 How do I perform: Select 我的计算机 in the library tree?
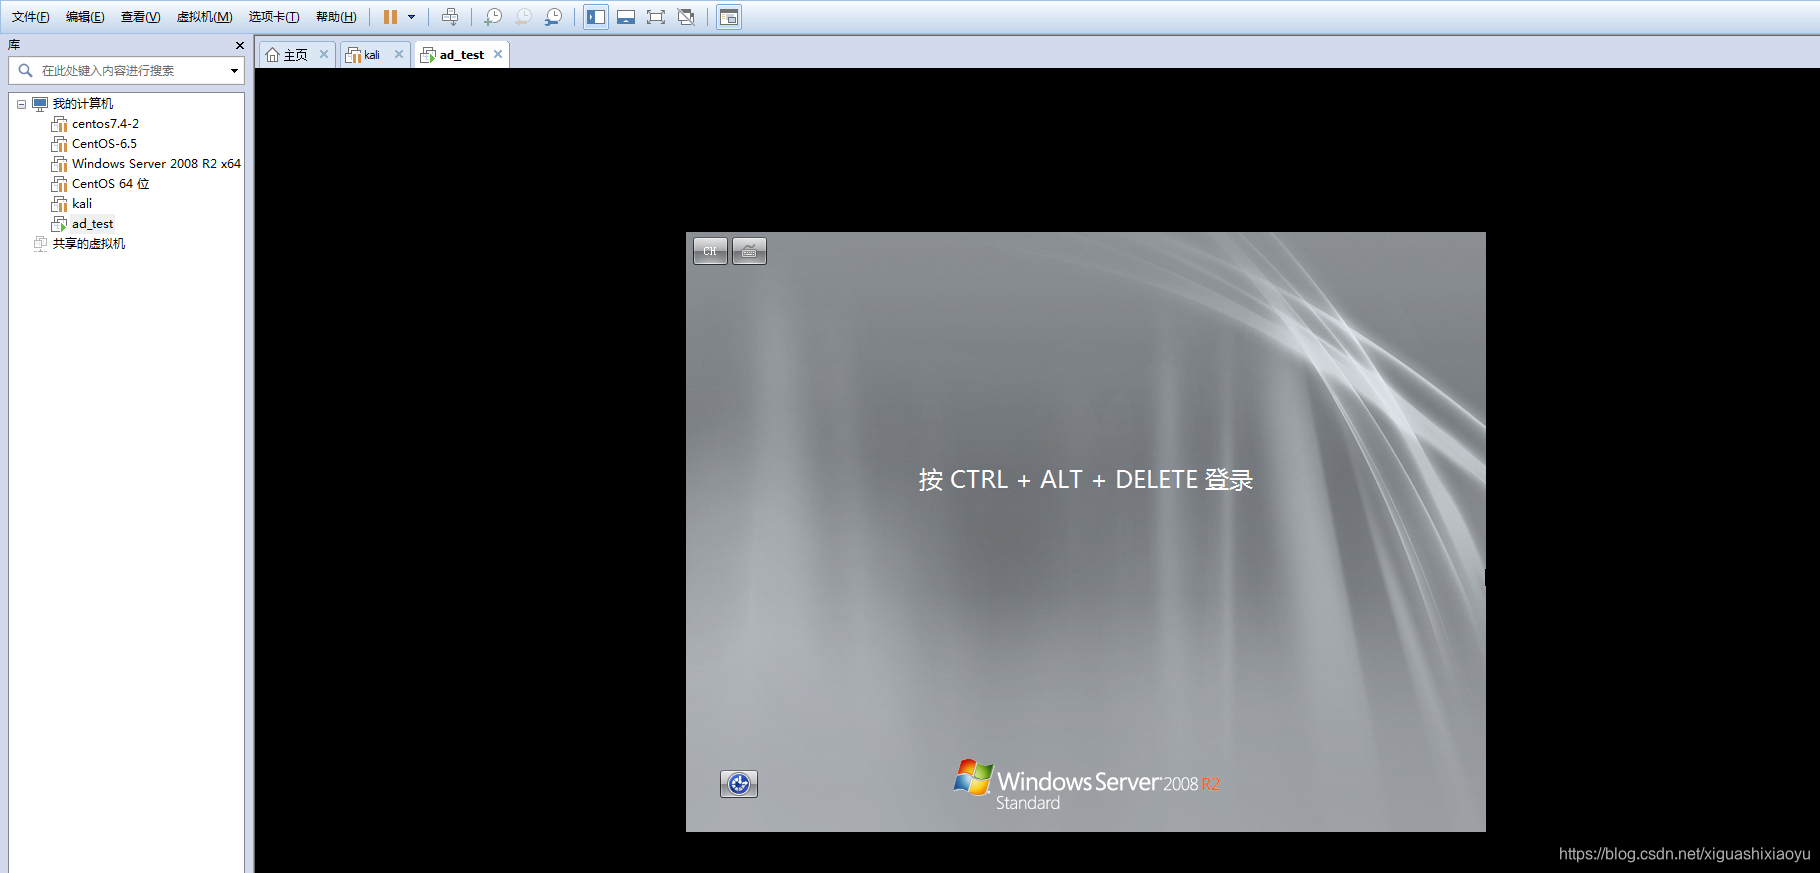pyautogui.click(x=83, y=104)
